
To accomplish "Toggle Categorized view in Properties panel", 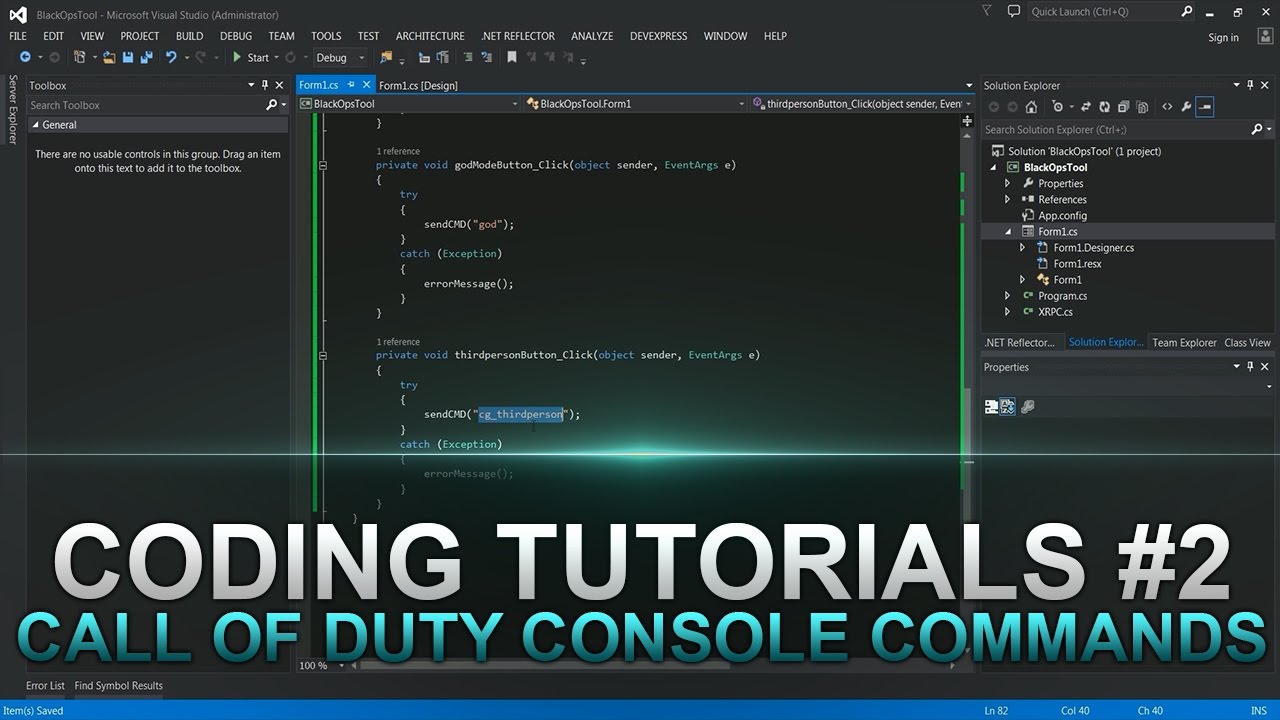I will tap(992, 406).
